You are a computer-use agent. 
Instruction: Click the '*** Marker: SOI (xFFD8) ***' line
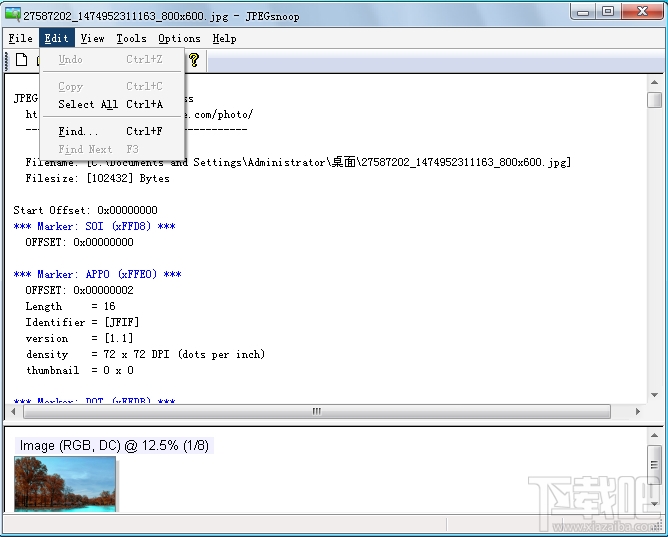pyautogui.click(x=94, y=226)
